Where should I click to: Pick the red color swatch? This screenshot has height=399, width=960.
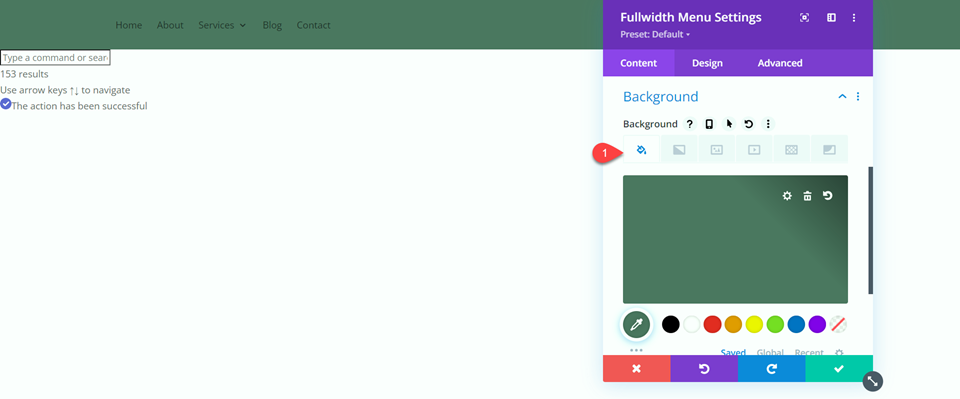click(x=713, y=324)
